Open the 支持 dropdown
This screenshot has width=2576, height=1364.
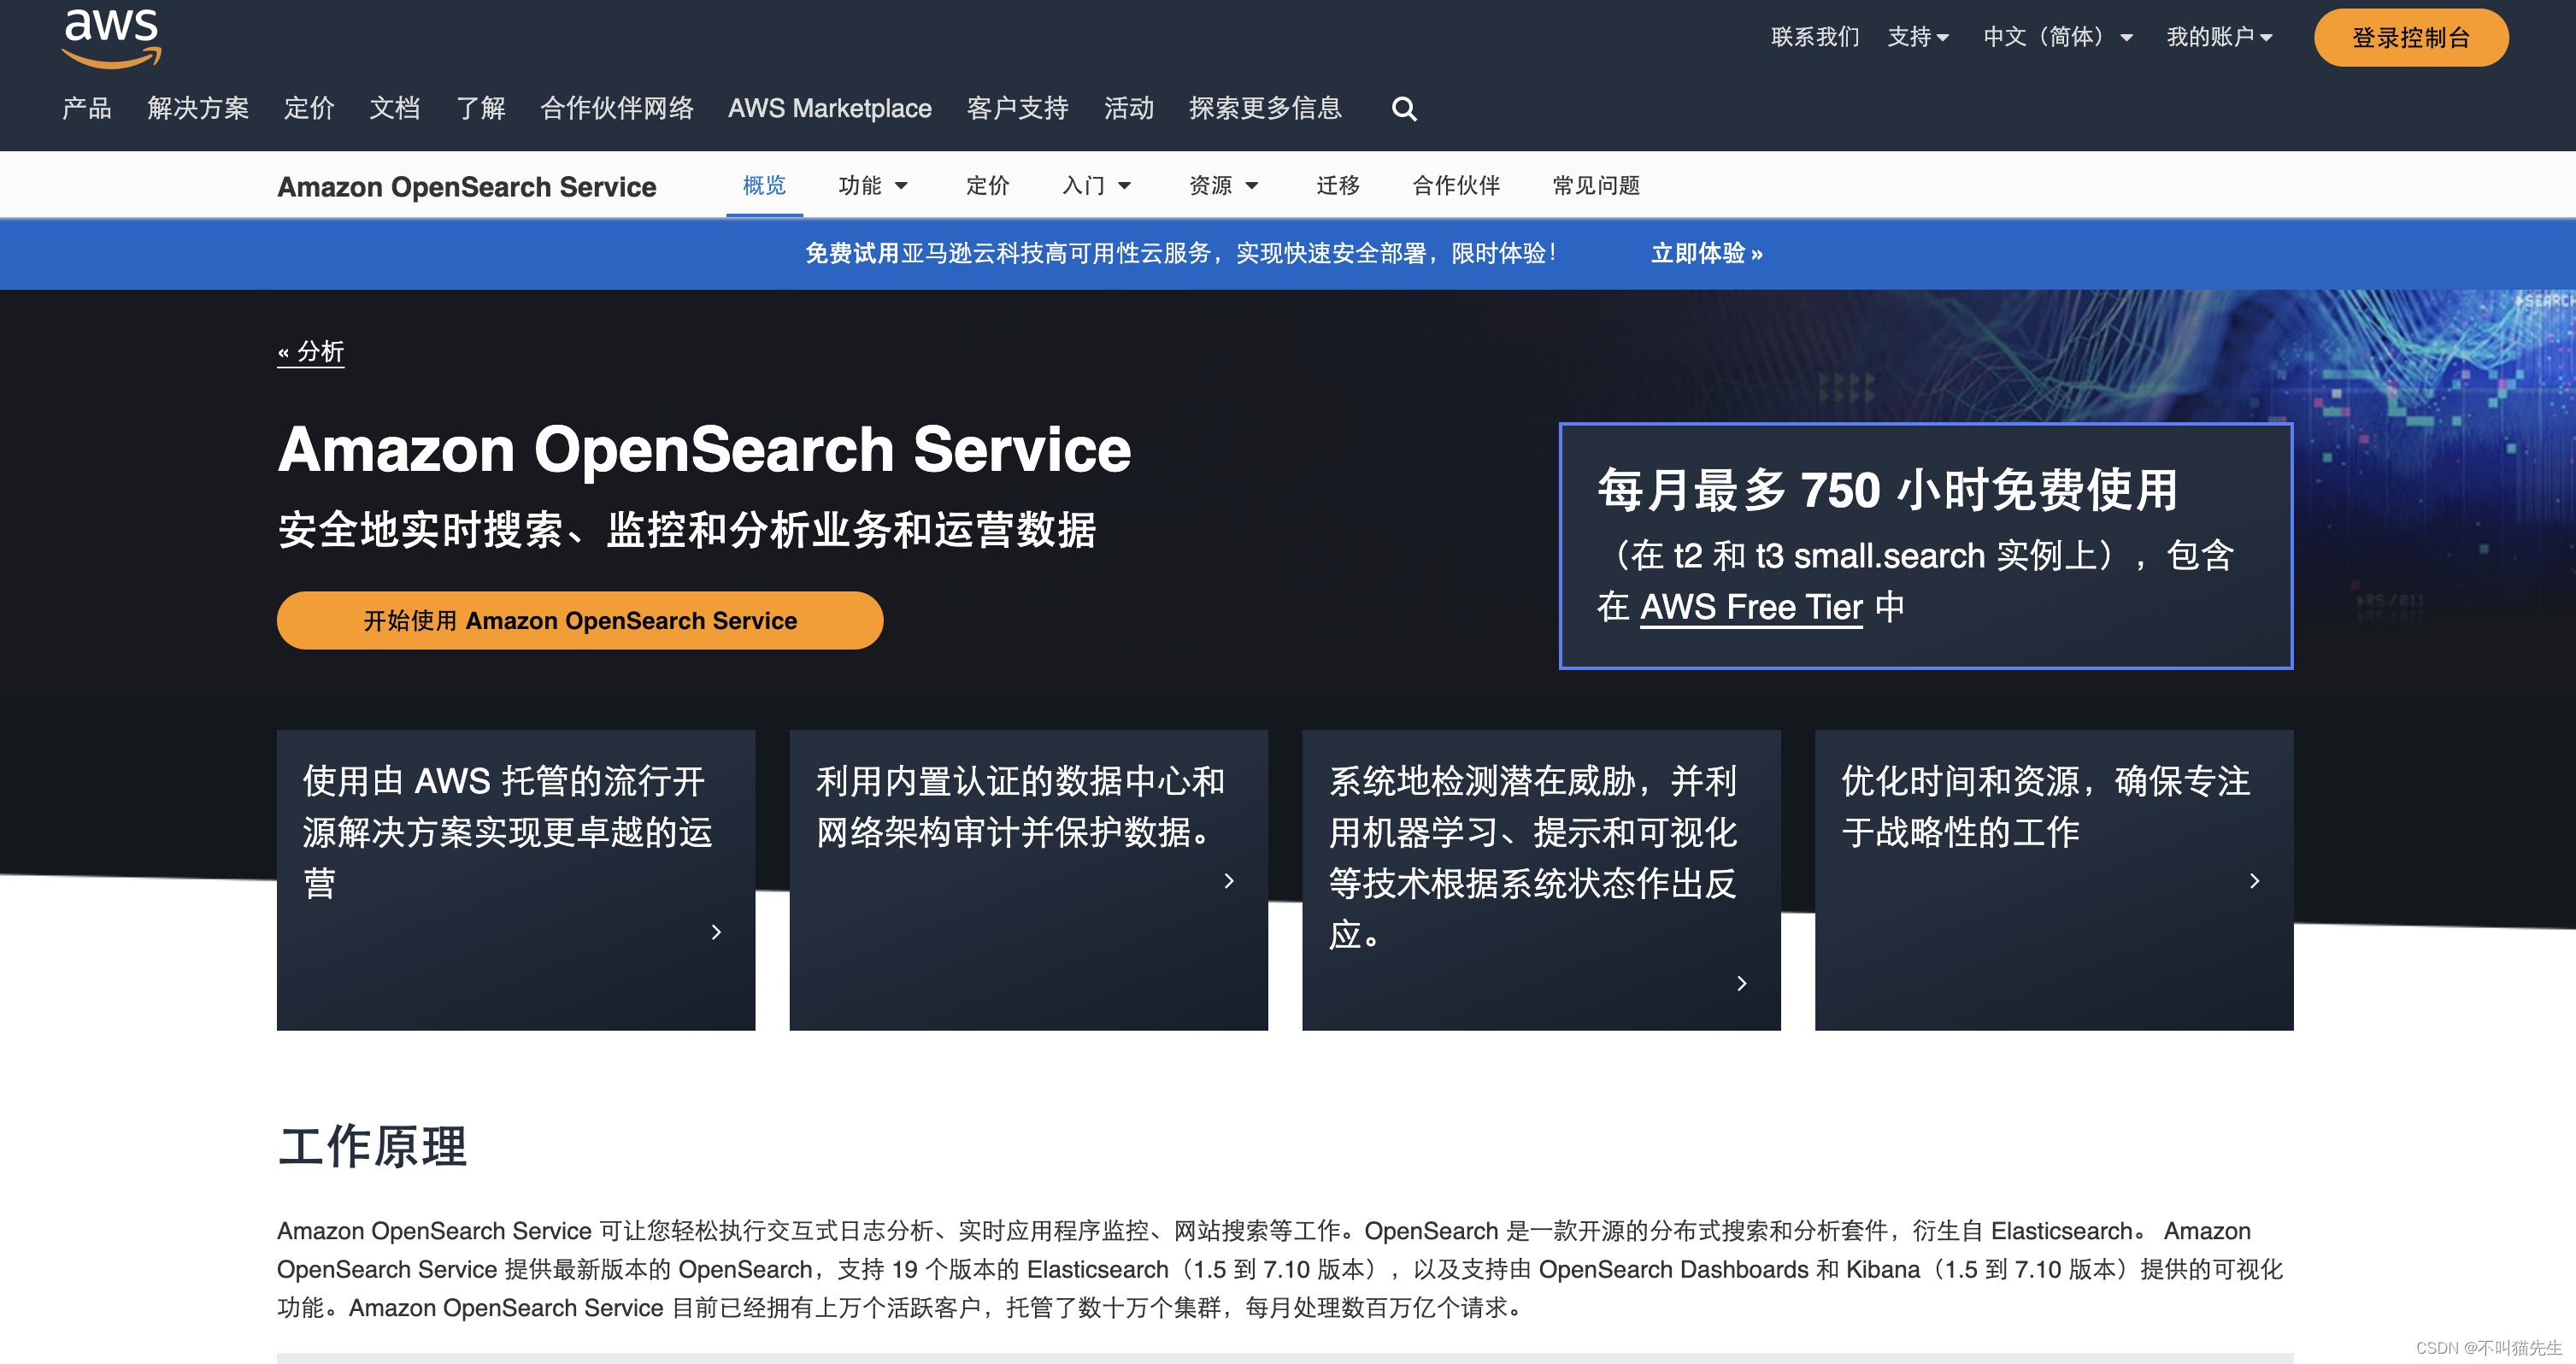click(1918, 37)
